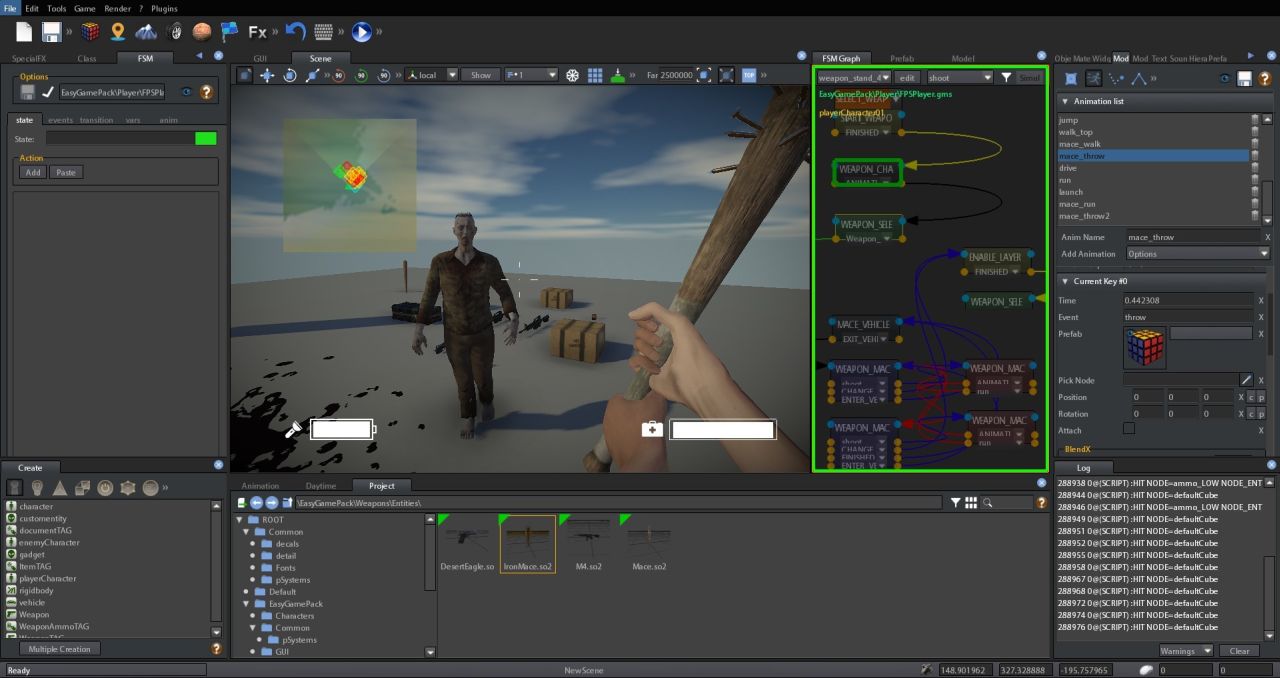Open the local coordinate space dropdown
This screenshot has width=1280, height=678.
[x=432, y=75]
